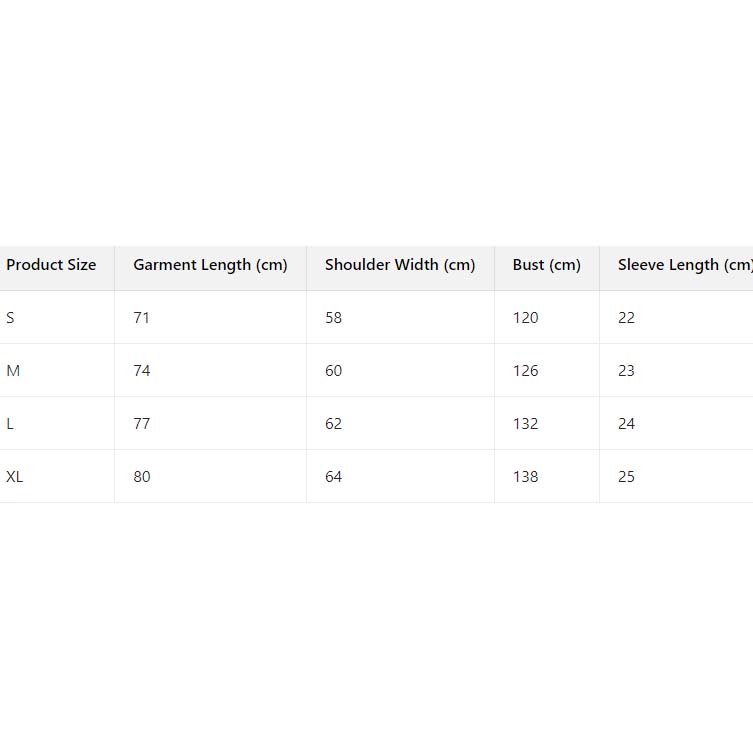
Task: Click shoulder width value 64
Action: click(x=333, y=477)
